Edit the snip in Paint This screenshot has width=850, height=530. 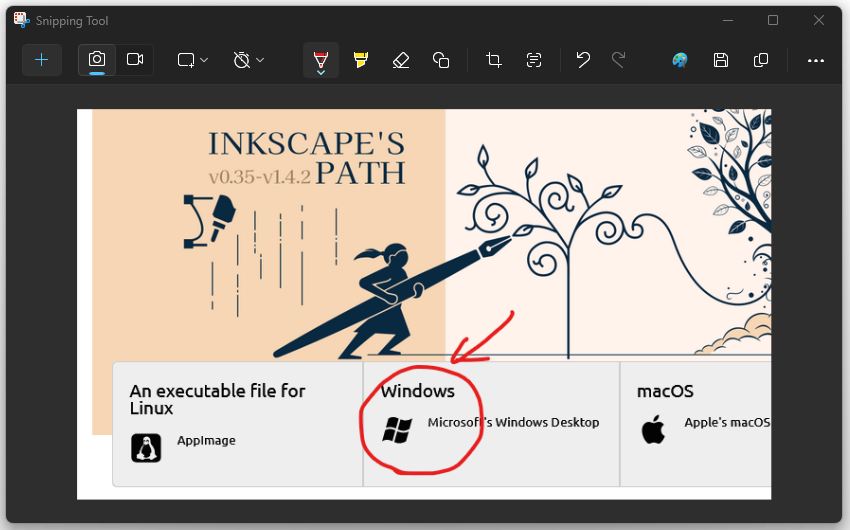pos(680,60)
